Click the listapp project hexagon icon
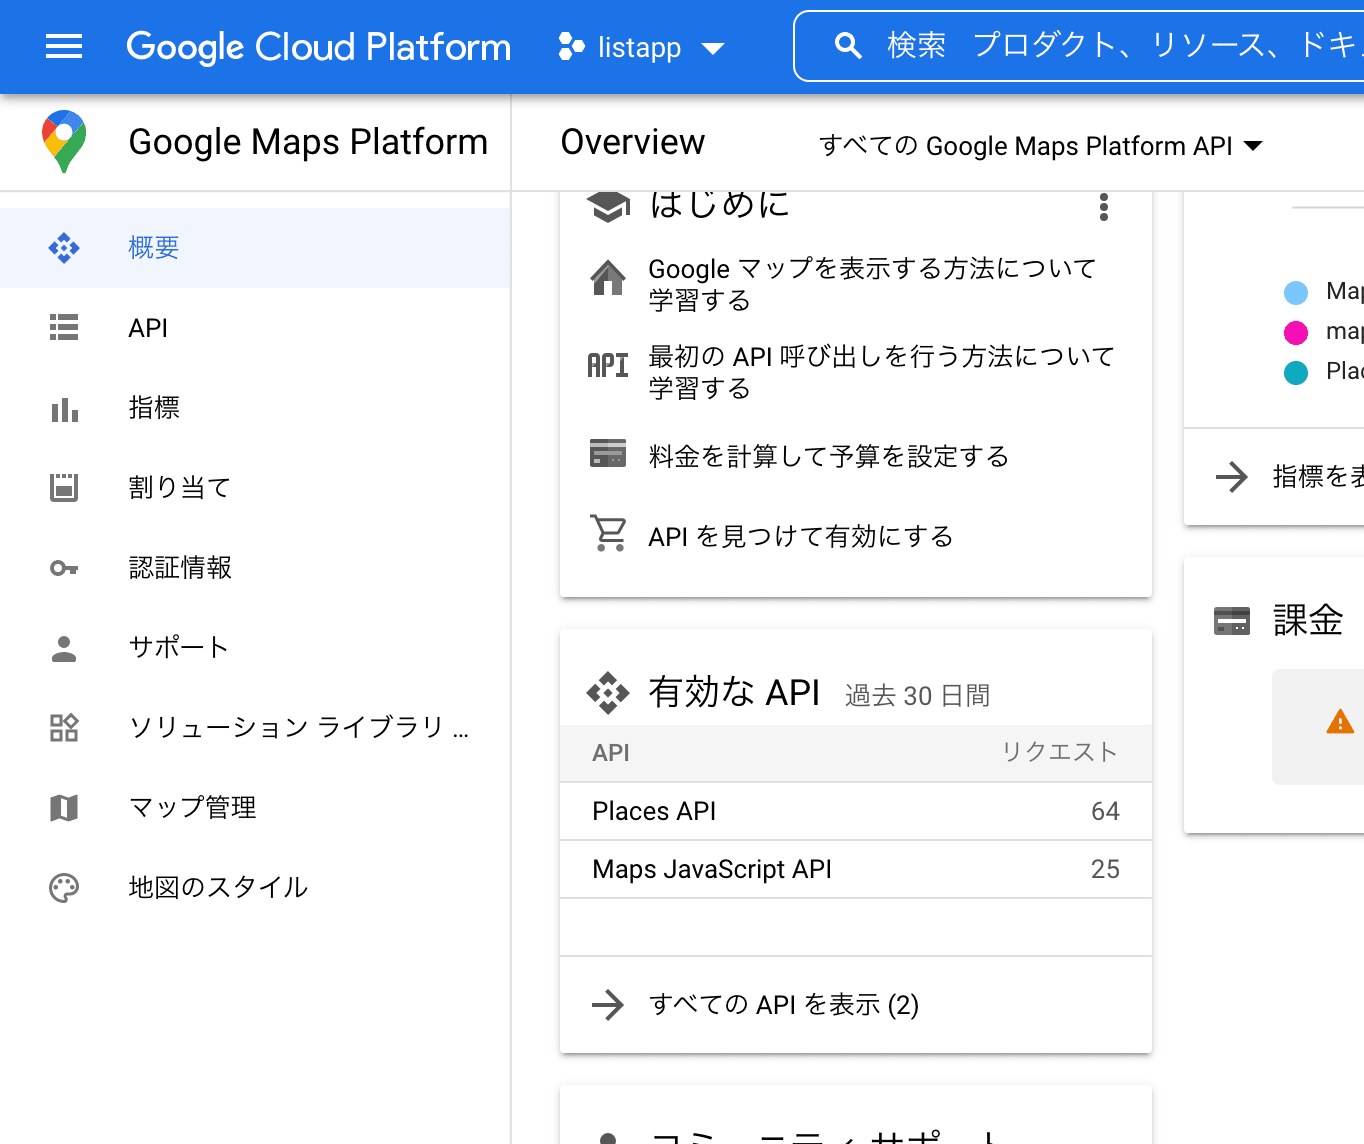 pyautogui.click(x=571, y=47)
